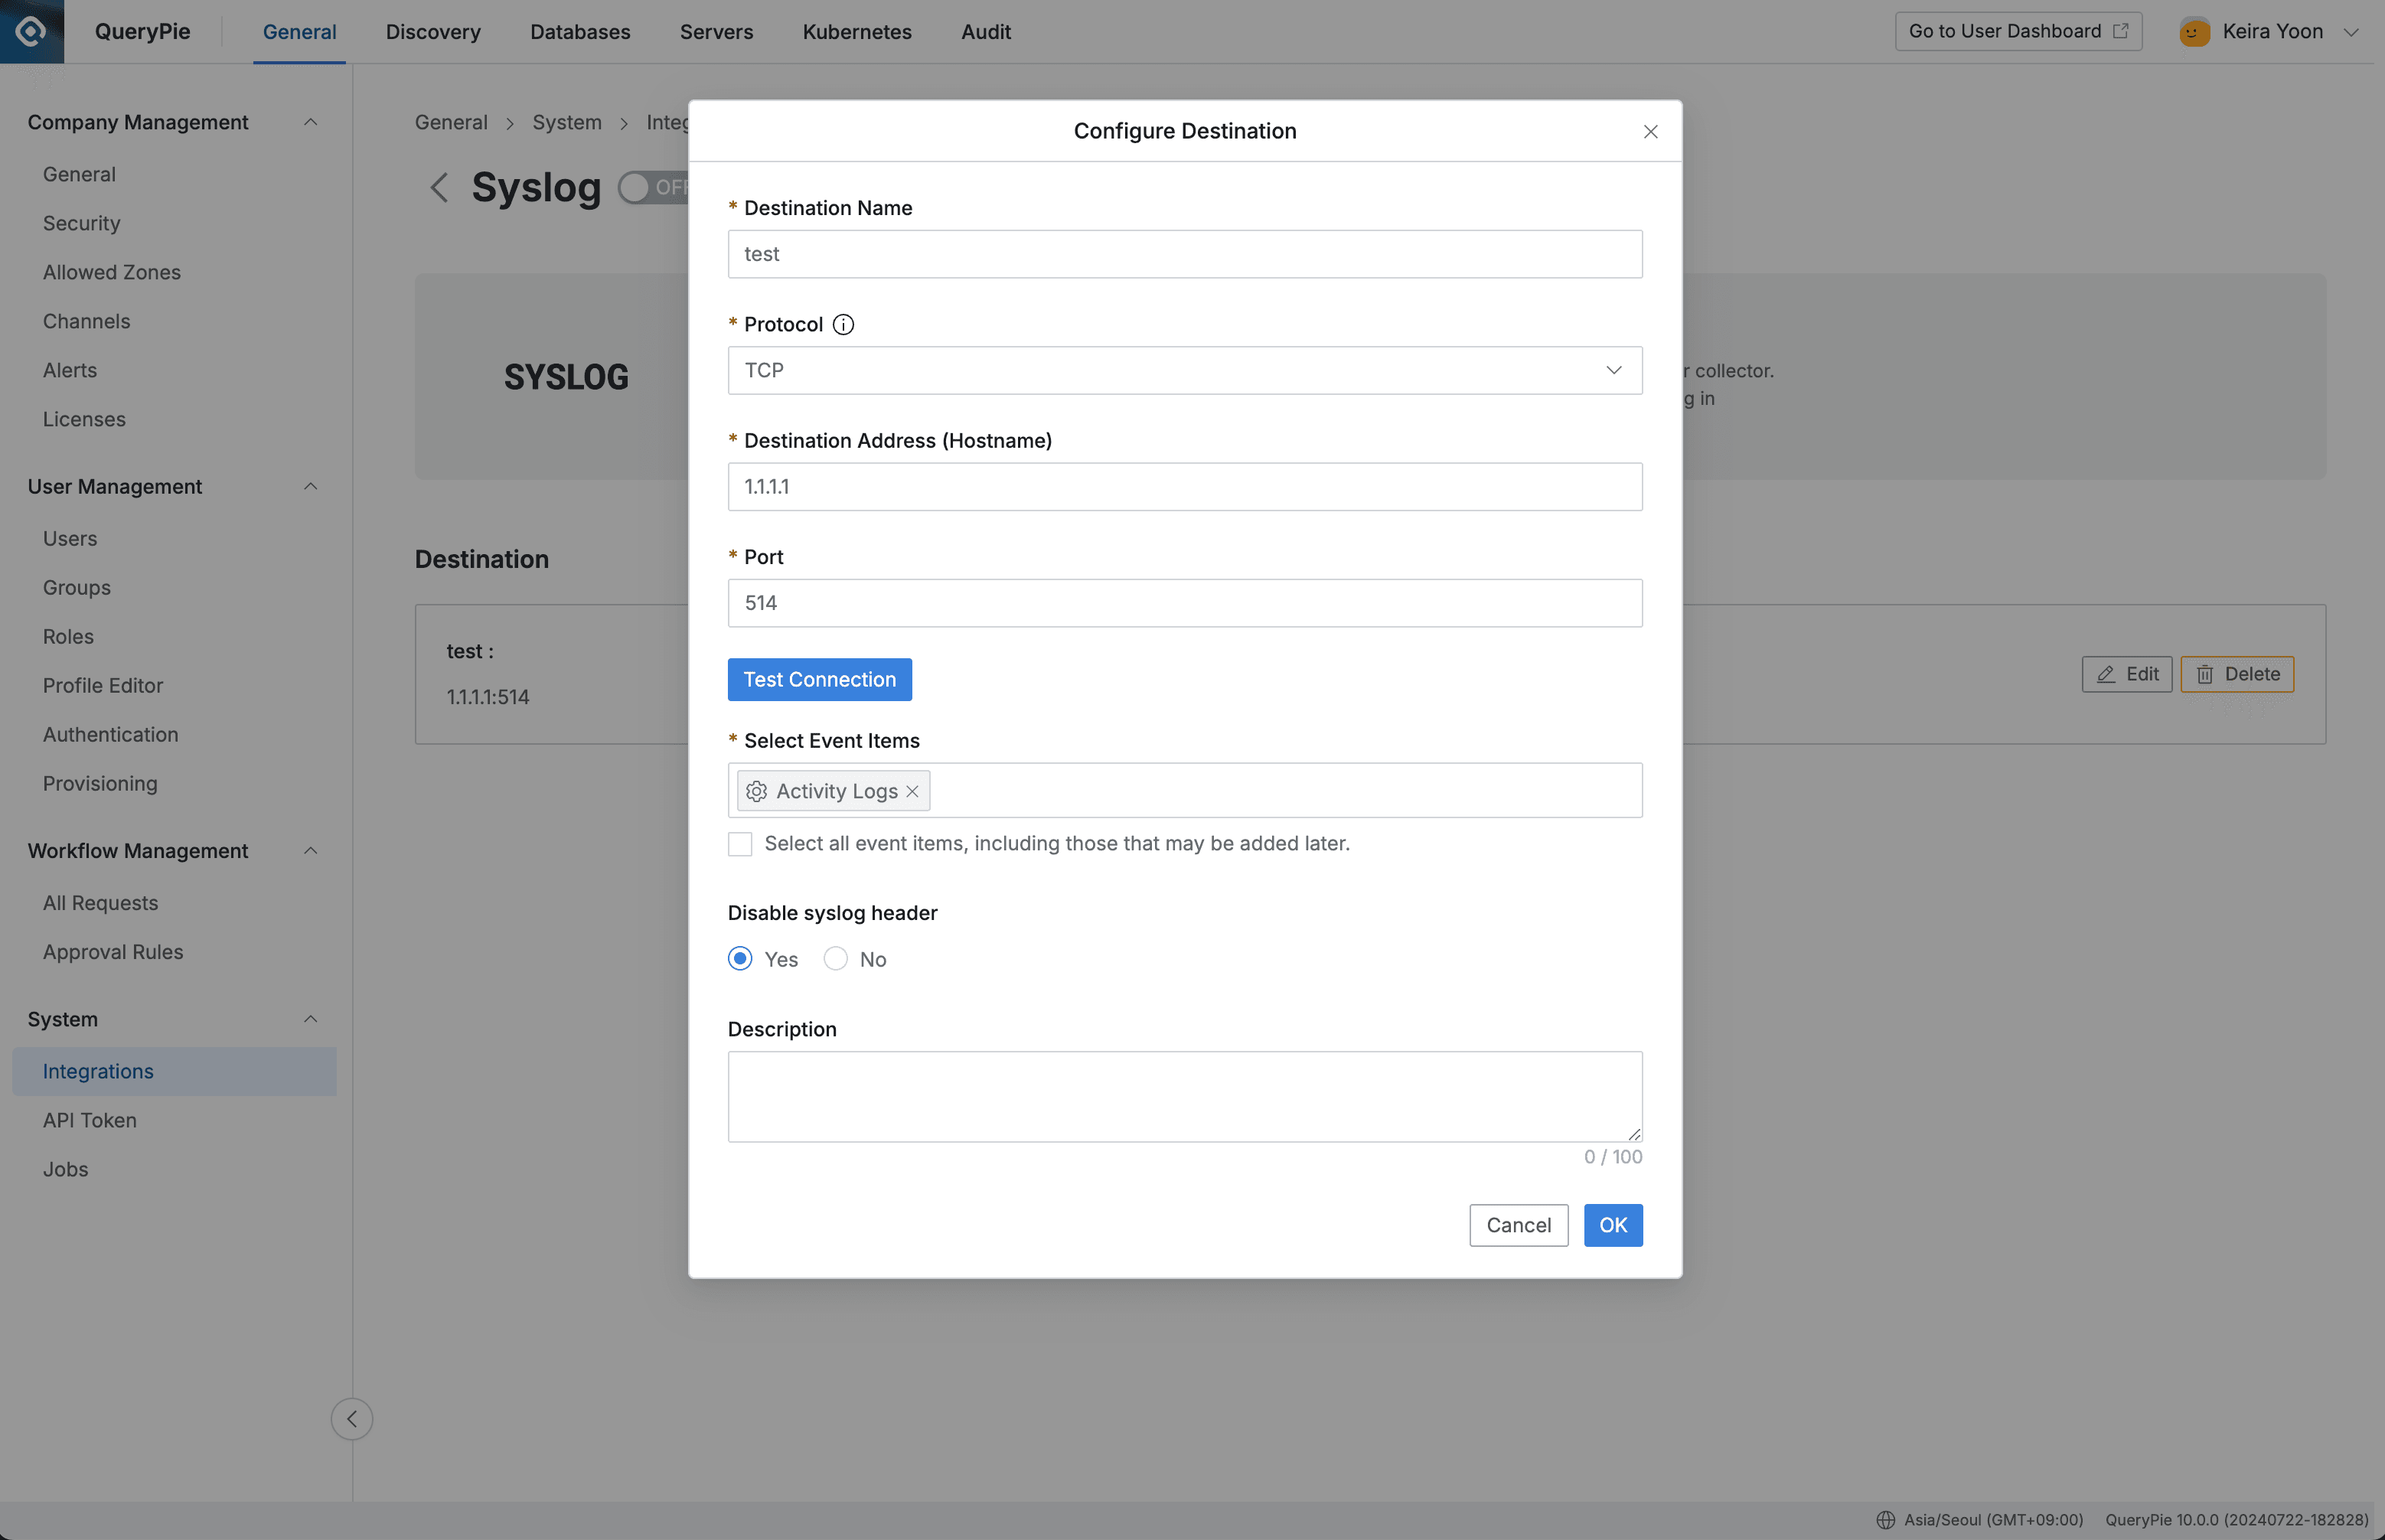Collapse the Workflow Management section
Image resolution: width=2385 pixels, height=1540 pixels.
pos(310,851)
